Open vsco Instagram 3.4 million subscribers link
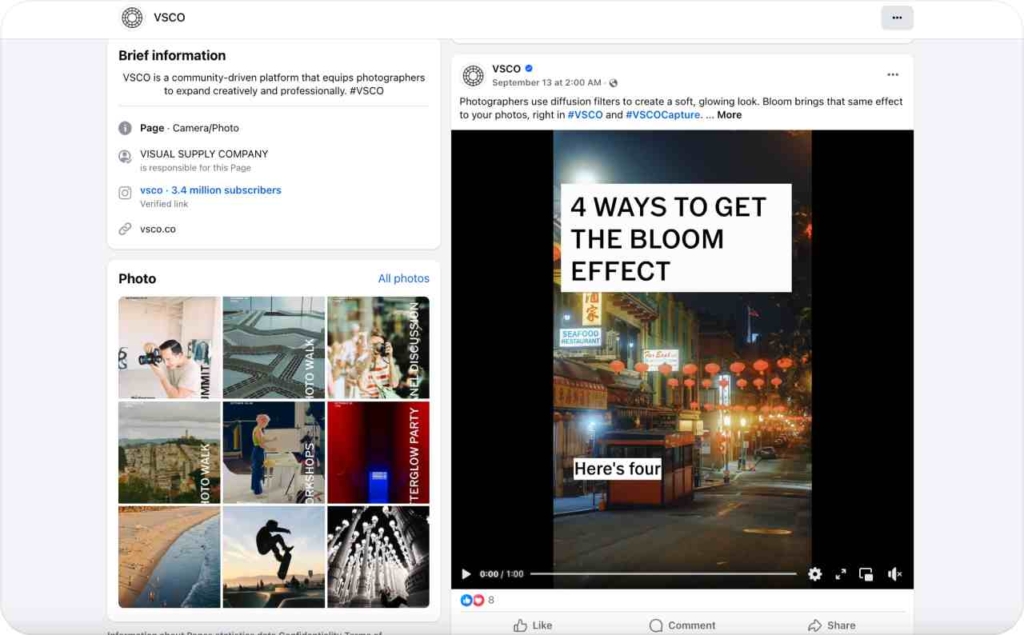The height and width of the screenshot is (635, 1024). [x=210, y=190]
